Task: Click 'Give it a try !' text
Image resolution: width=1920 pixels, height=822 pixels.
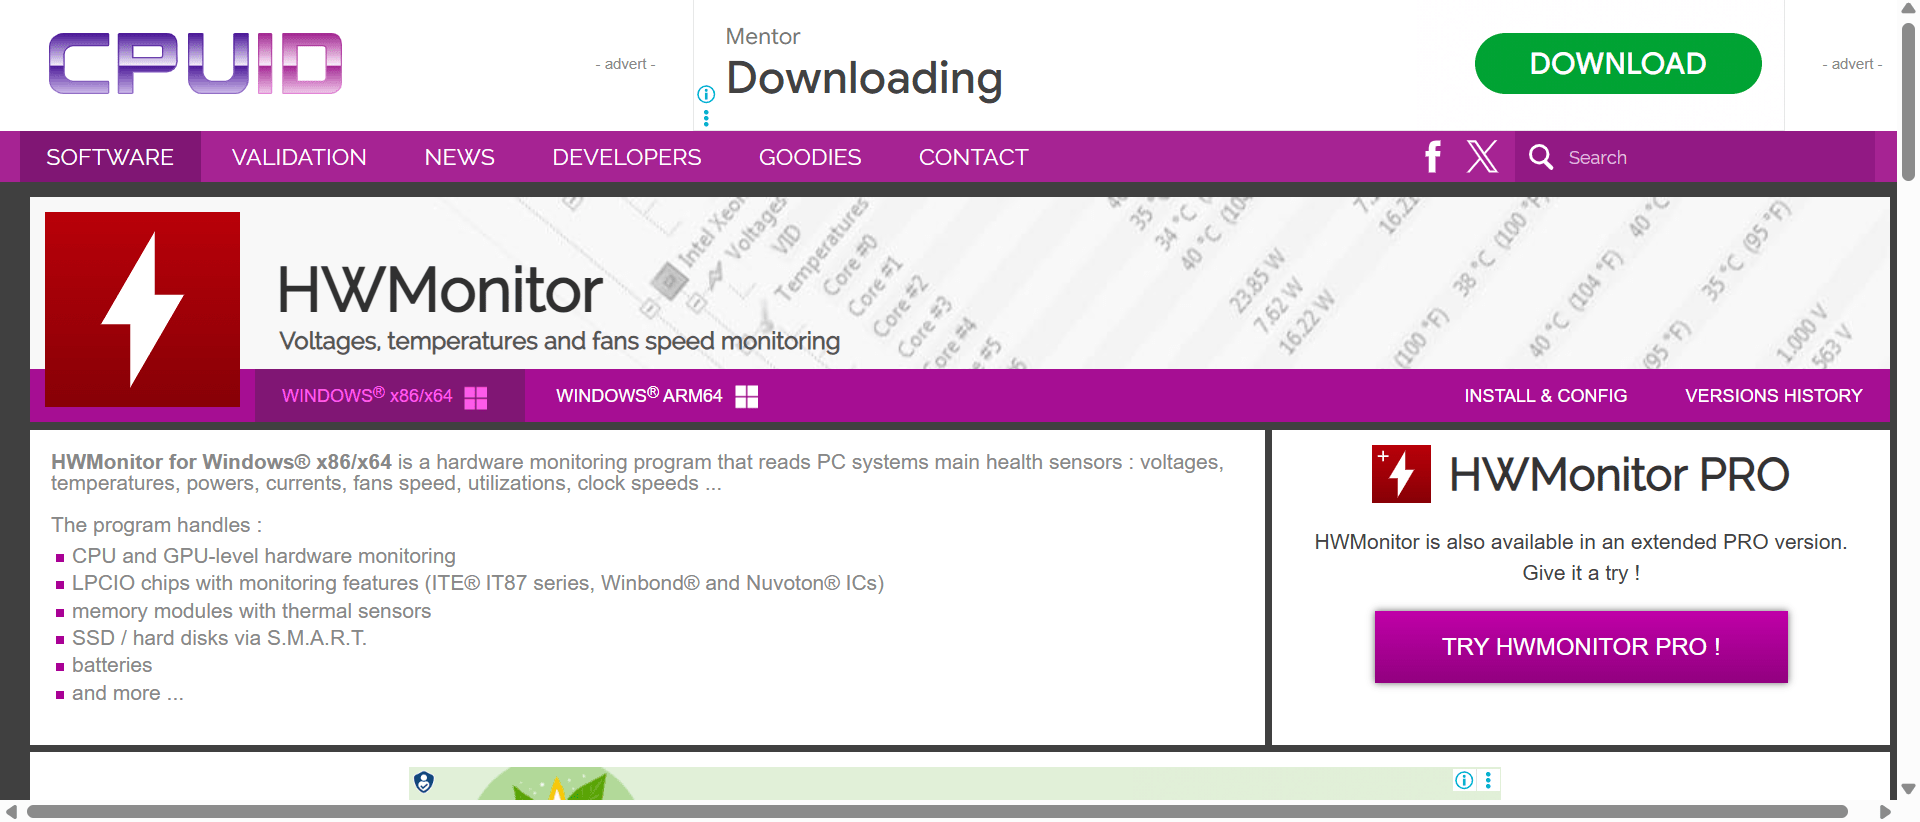Action: pos(1581,573)
